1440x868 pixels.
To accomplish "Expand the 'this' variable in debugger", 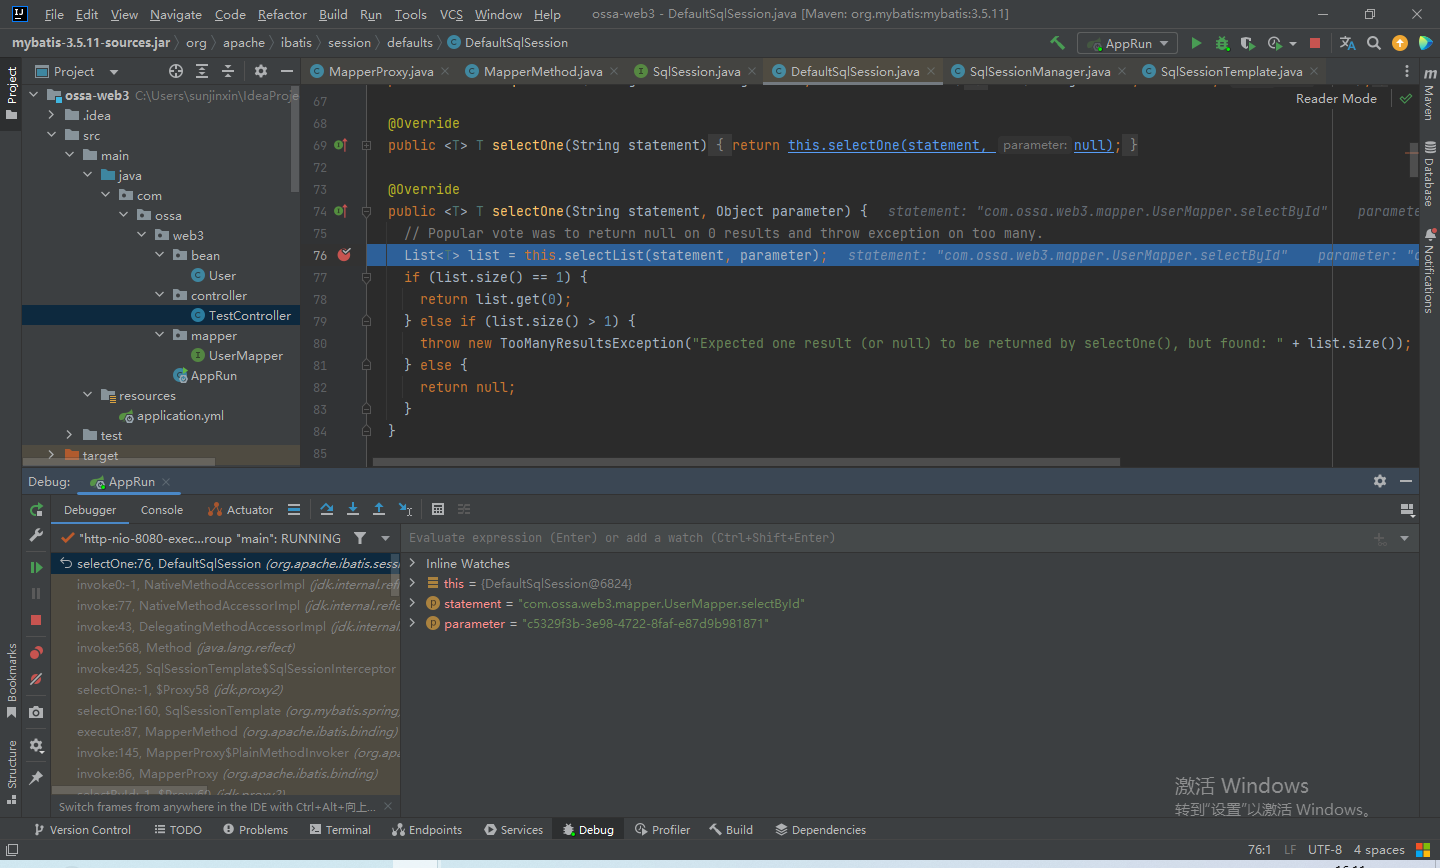I will pos(412,583).
